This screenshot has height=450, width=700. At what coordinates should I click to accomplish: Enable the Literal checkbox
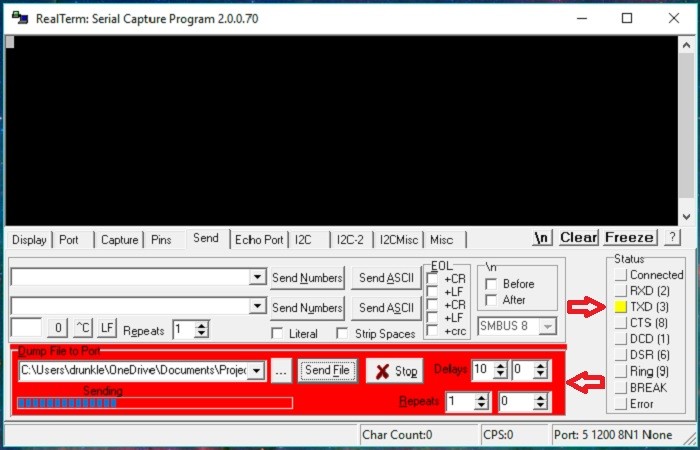pos(277,333)
